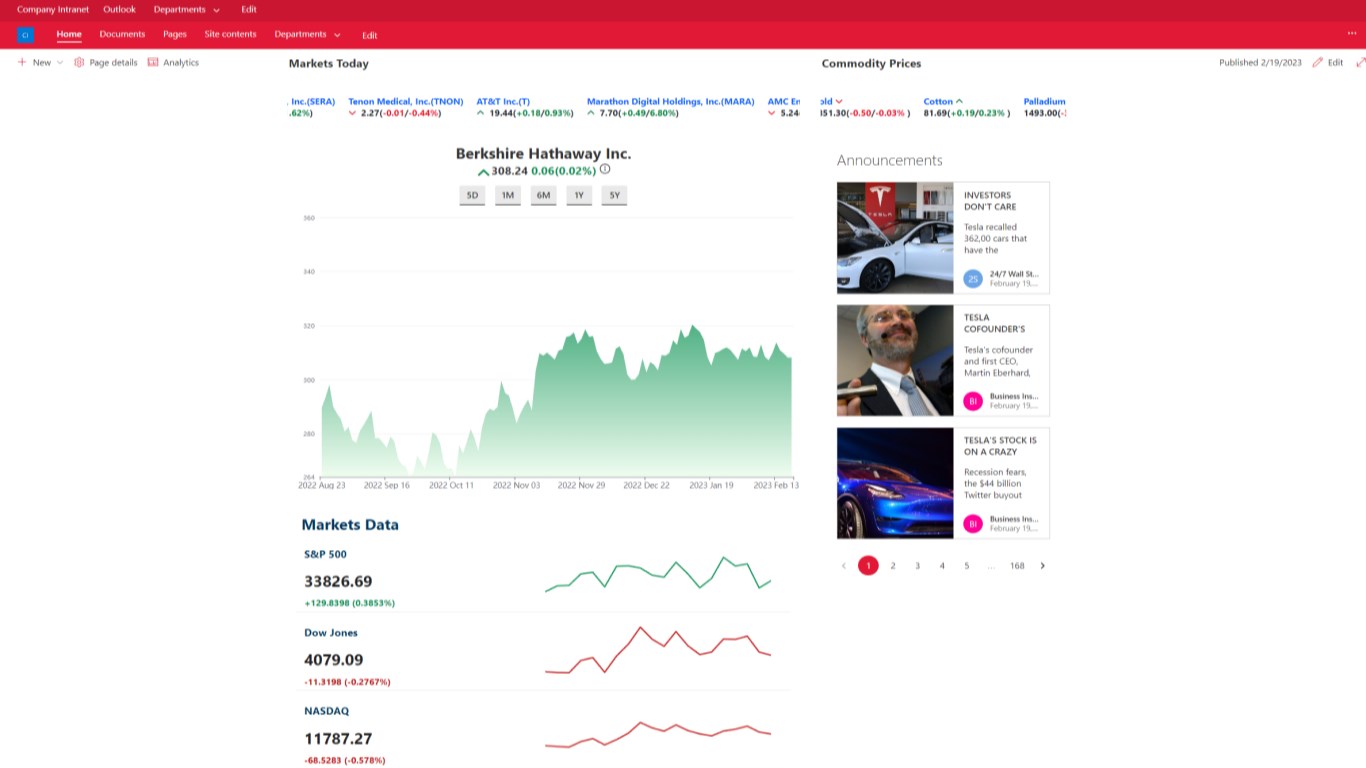1366x768 pixels.
Task: Click the Markets Today heading
Action: pos(329,63)
